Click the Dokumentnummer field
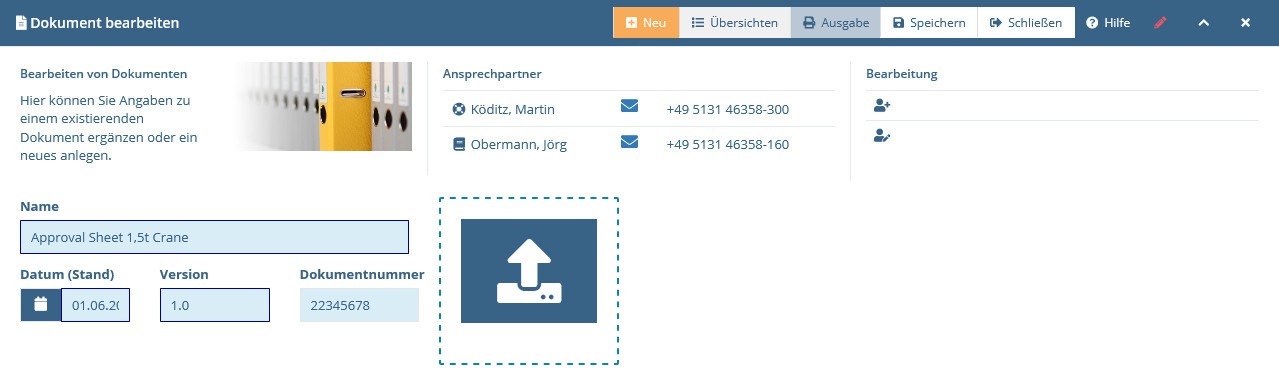Viewport: 1279px width, 368px height. tap(359, 305)
